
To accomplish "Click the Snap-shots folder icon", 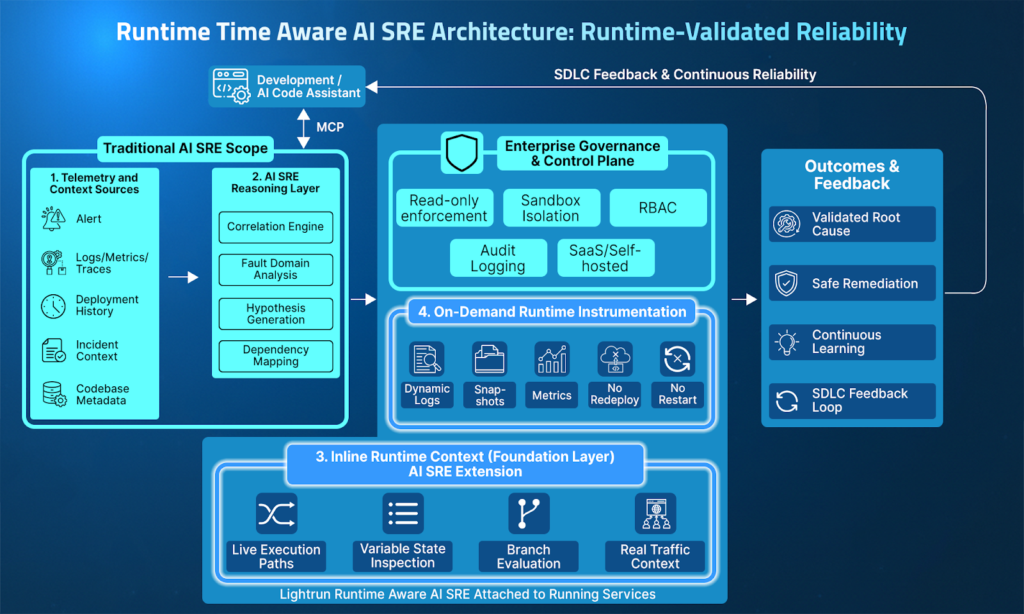I will (x=489, y=358).
